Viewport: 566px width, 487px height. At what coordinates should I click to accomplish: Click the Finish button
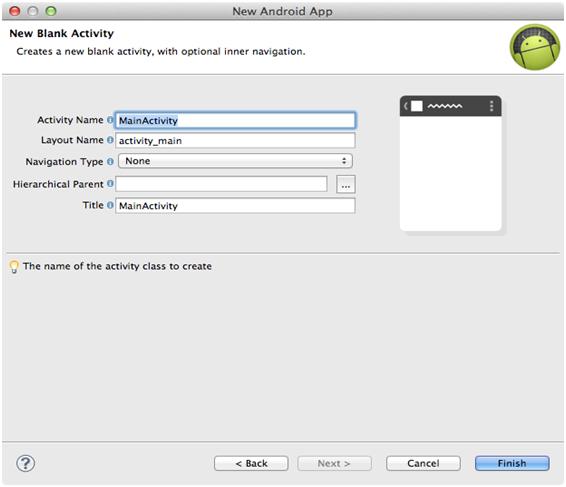pos(512,463)
